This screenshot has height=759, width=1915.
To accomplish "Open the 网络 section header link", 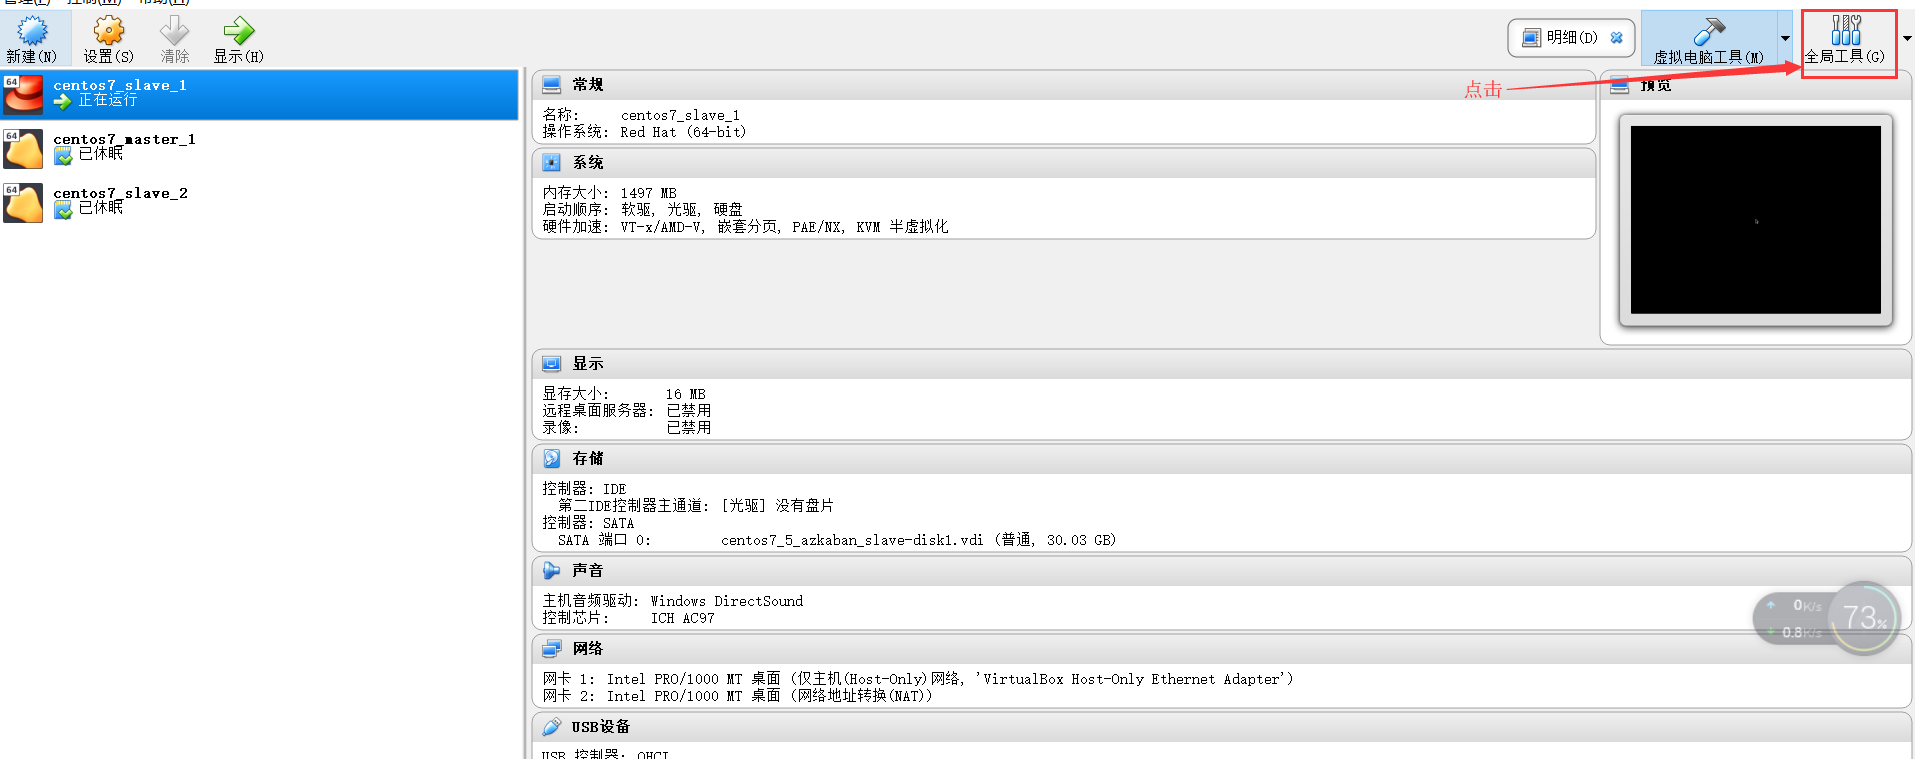I will [588, 649].
